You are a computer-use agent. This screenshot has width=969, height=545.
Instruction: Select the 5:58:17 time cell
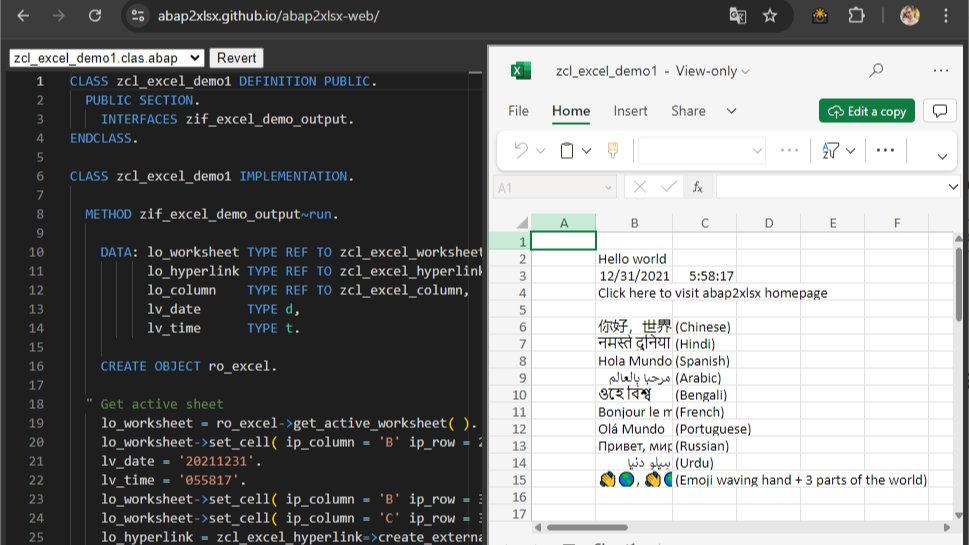705,276
